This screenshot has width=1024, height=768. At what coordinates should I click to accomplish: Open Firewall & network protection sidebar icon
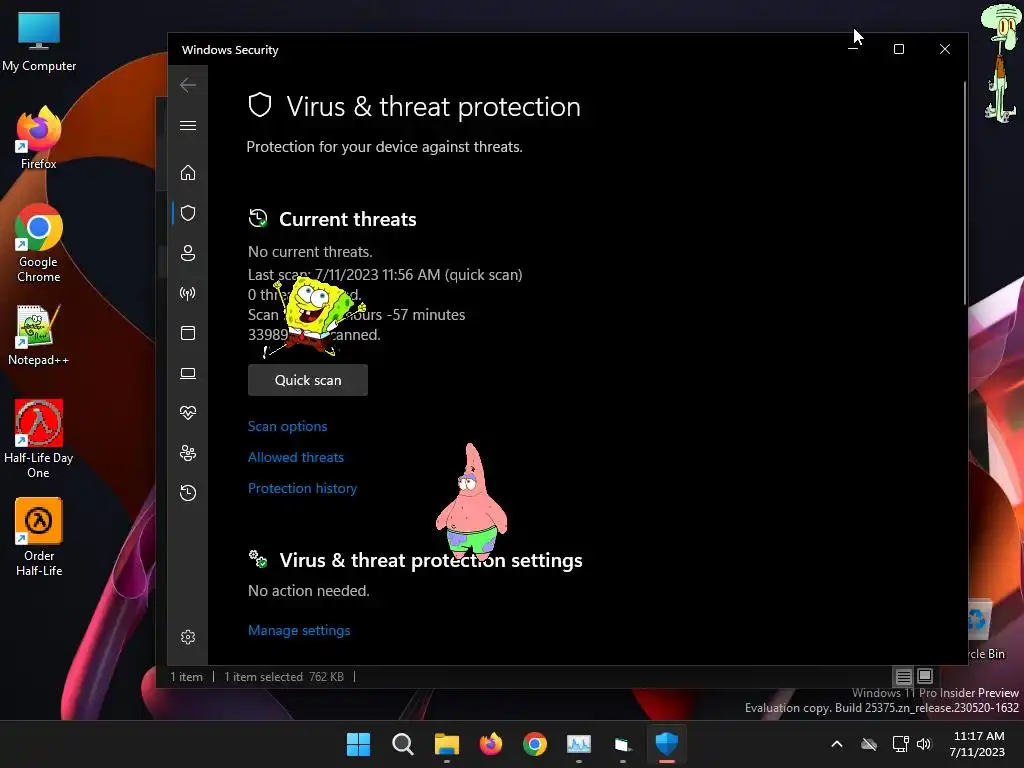tap(188, 293)
